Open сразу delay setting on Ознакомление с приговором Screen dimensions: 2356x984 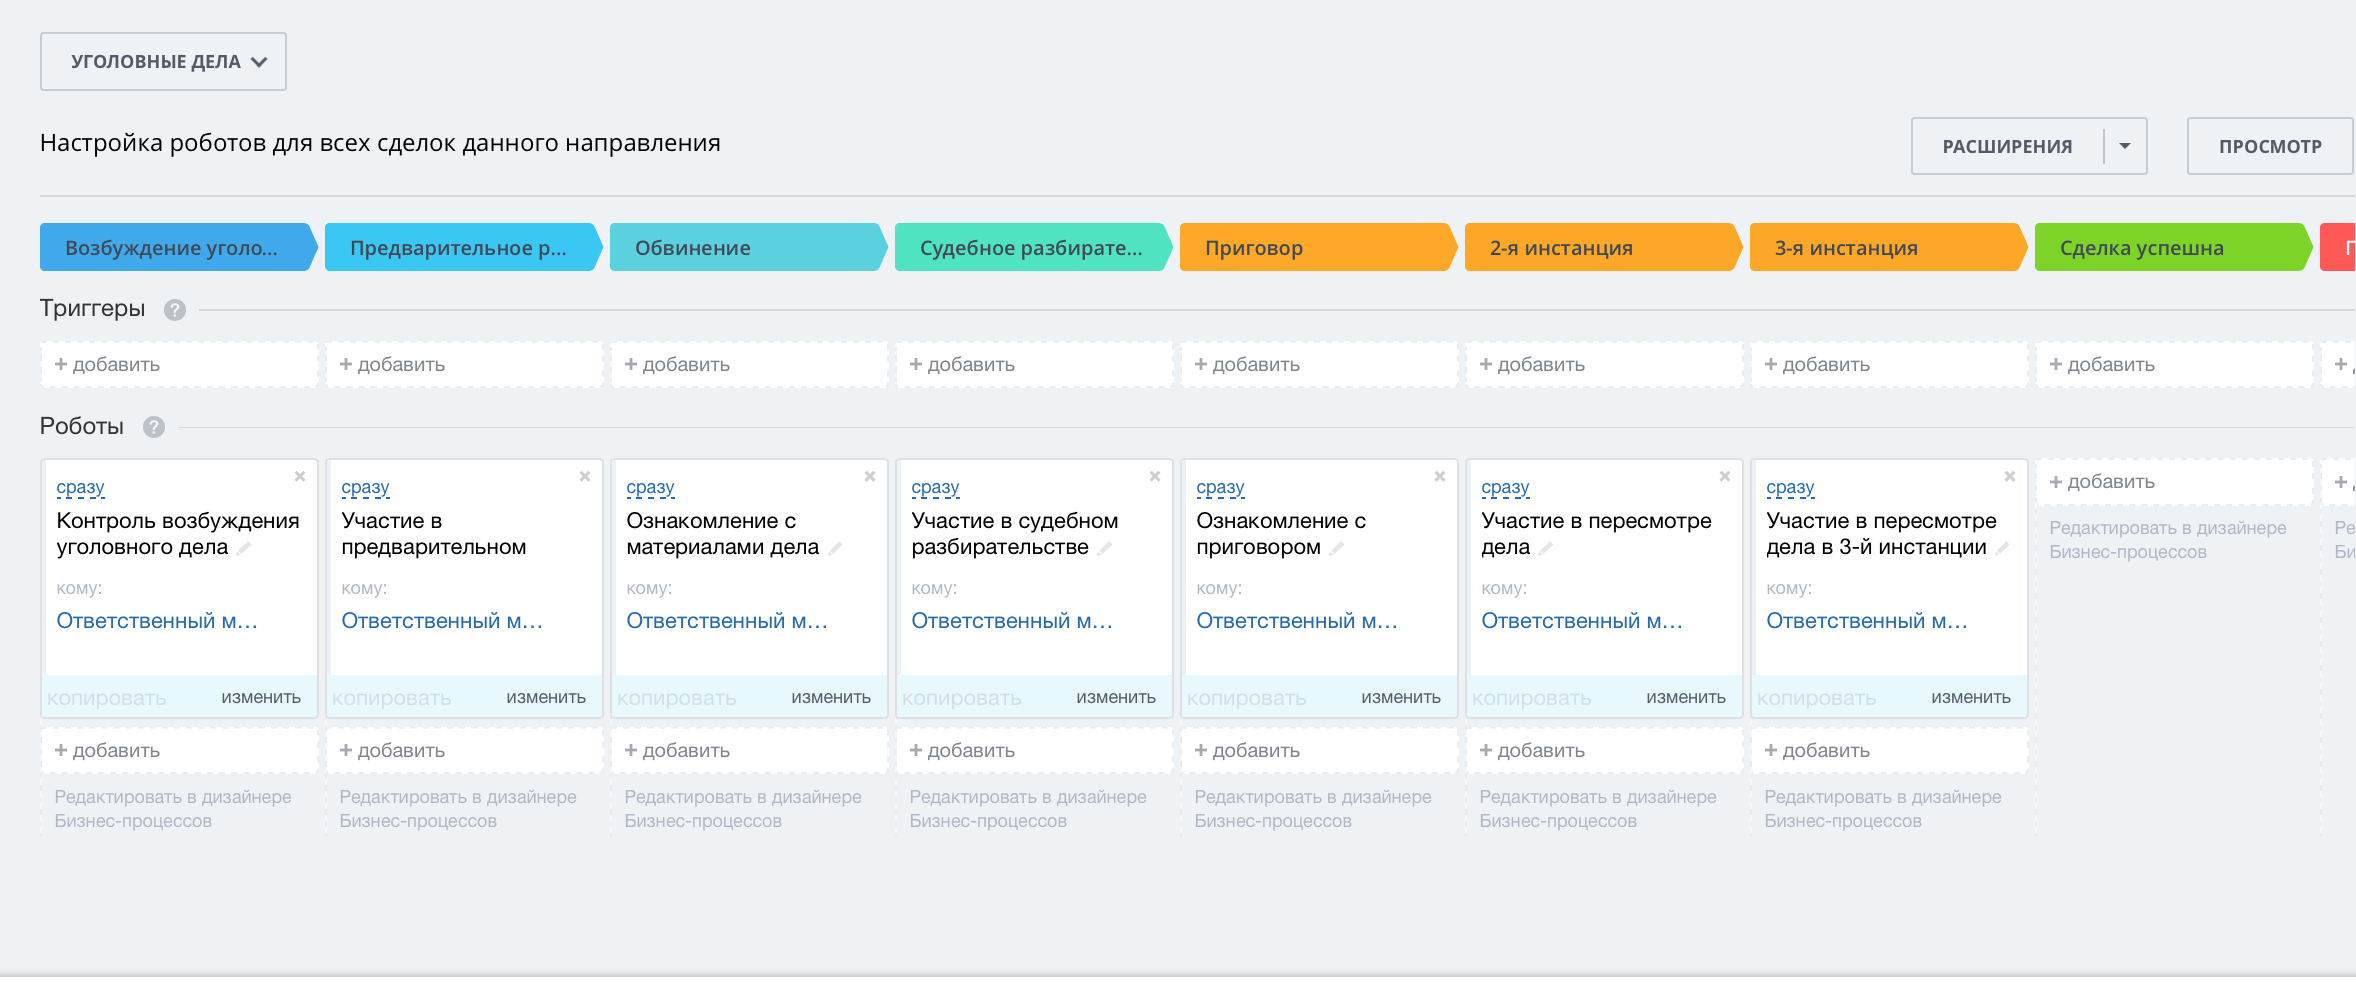point(1220,488)
